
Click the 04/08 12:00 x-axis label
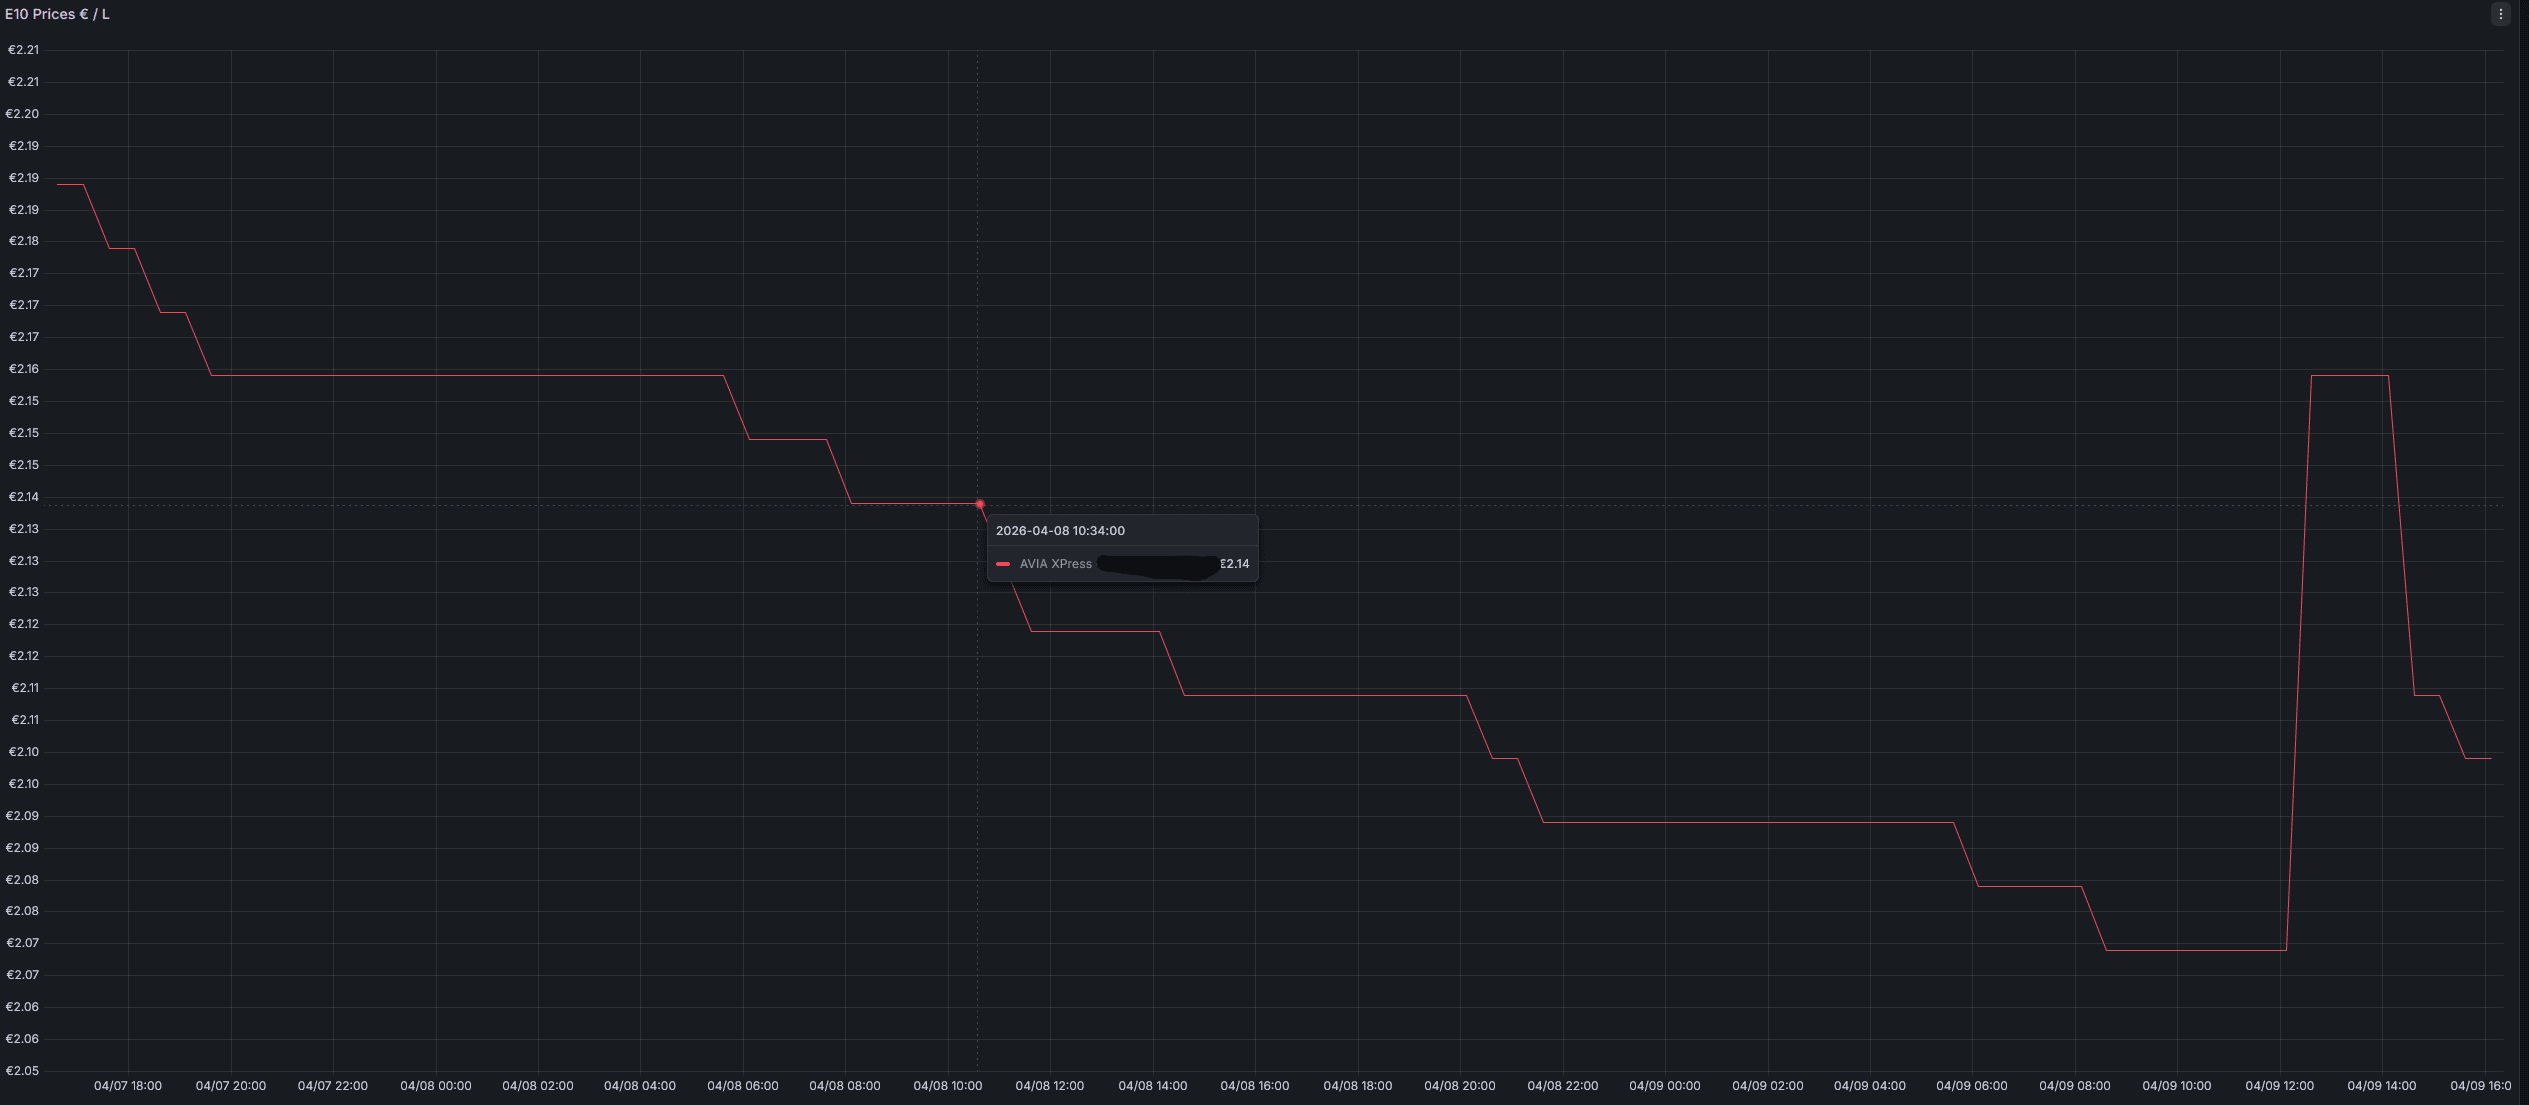(x=1049, y=1086)
